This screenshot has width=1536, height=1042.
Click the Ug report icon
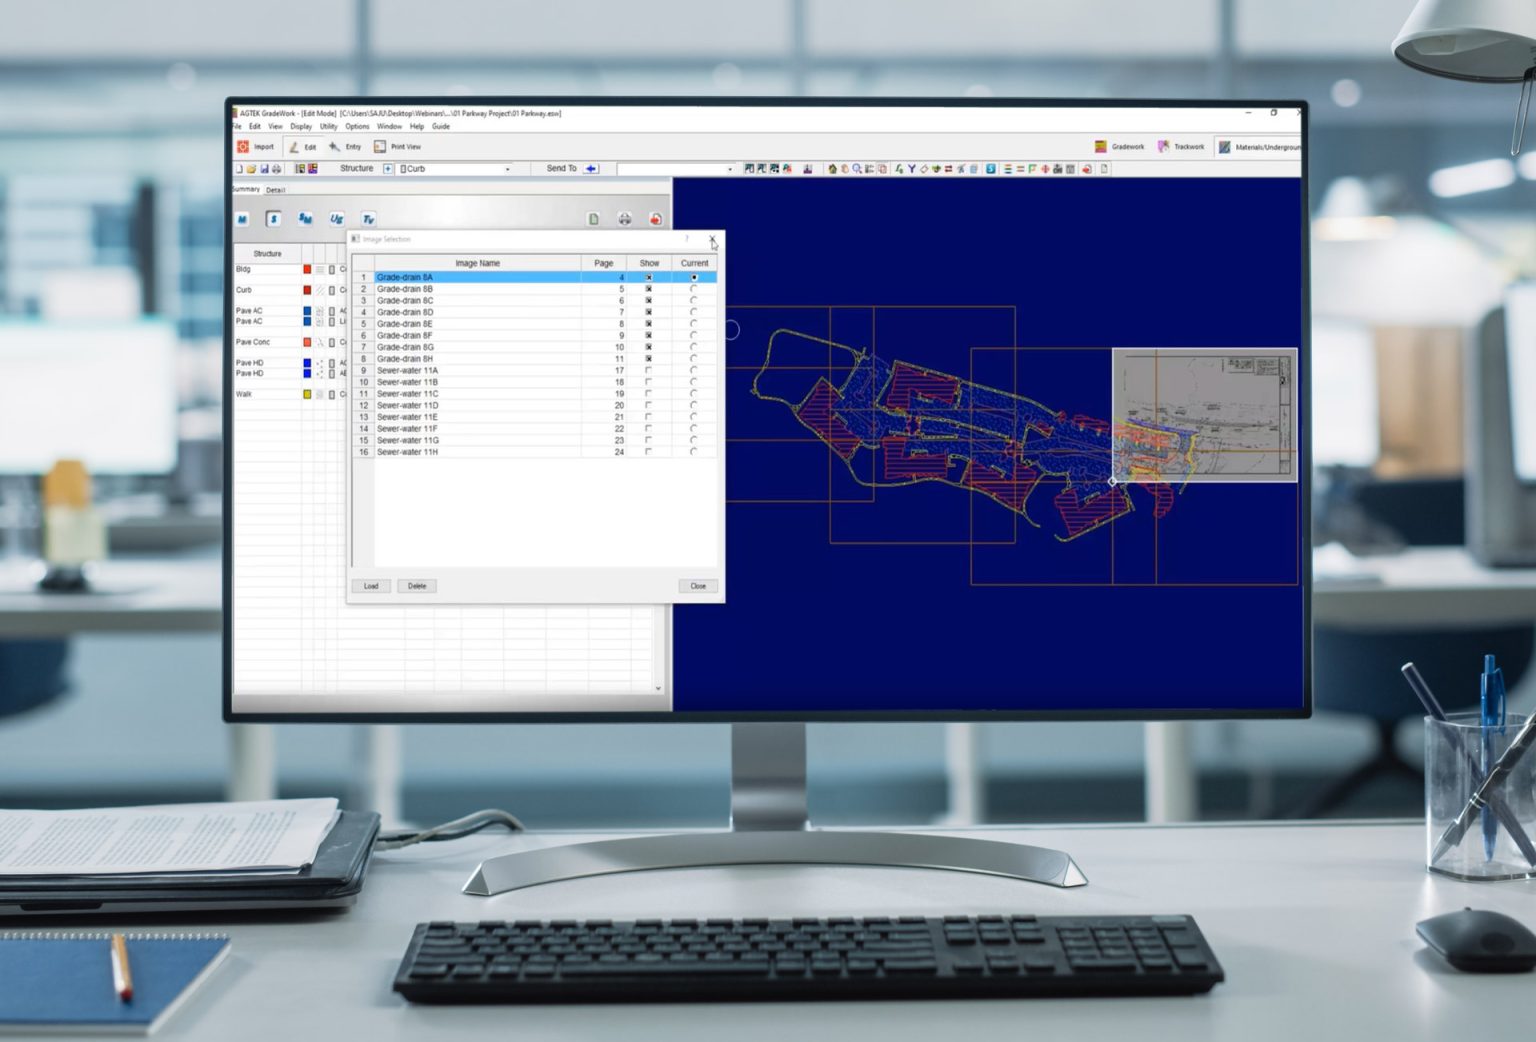[x=337, y=219]
